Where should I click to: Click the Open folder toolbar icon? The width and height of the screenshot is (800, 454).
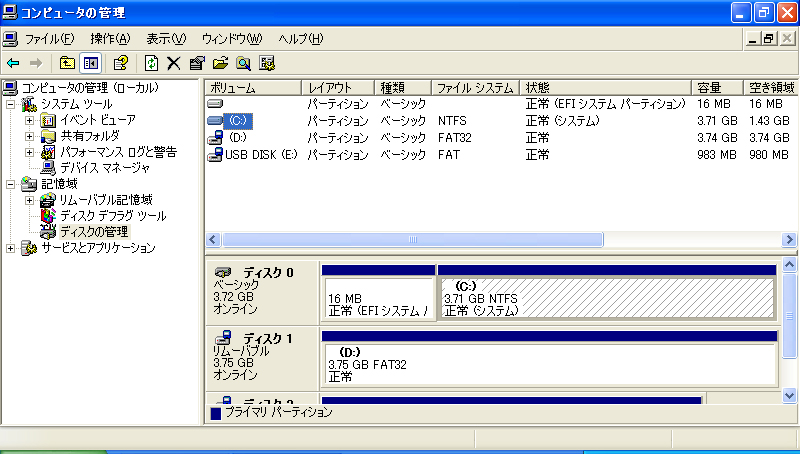pos(220,63)
